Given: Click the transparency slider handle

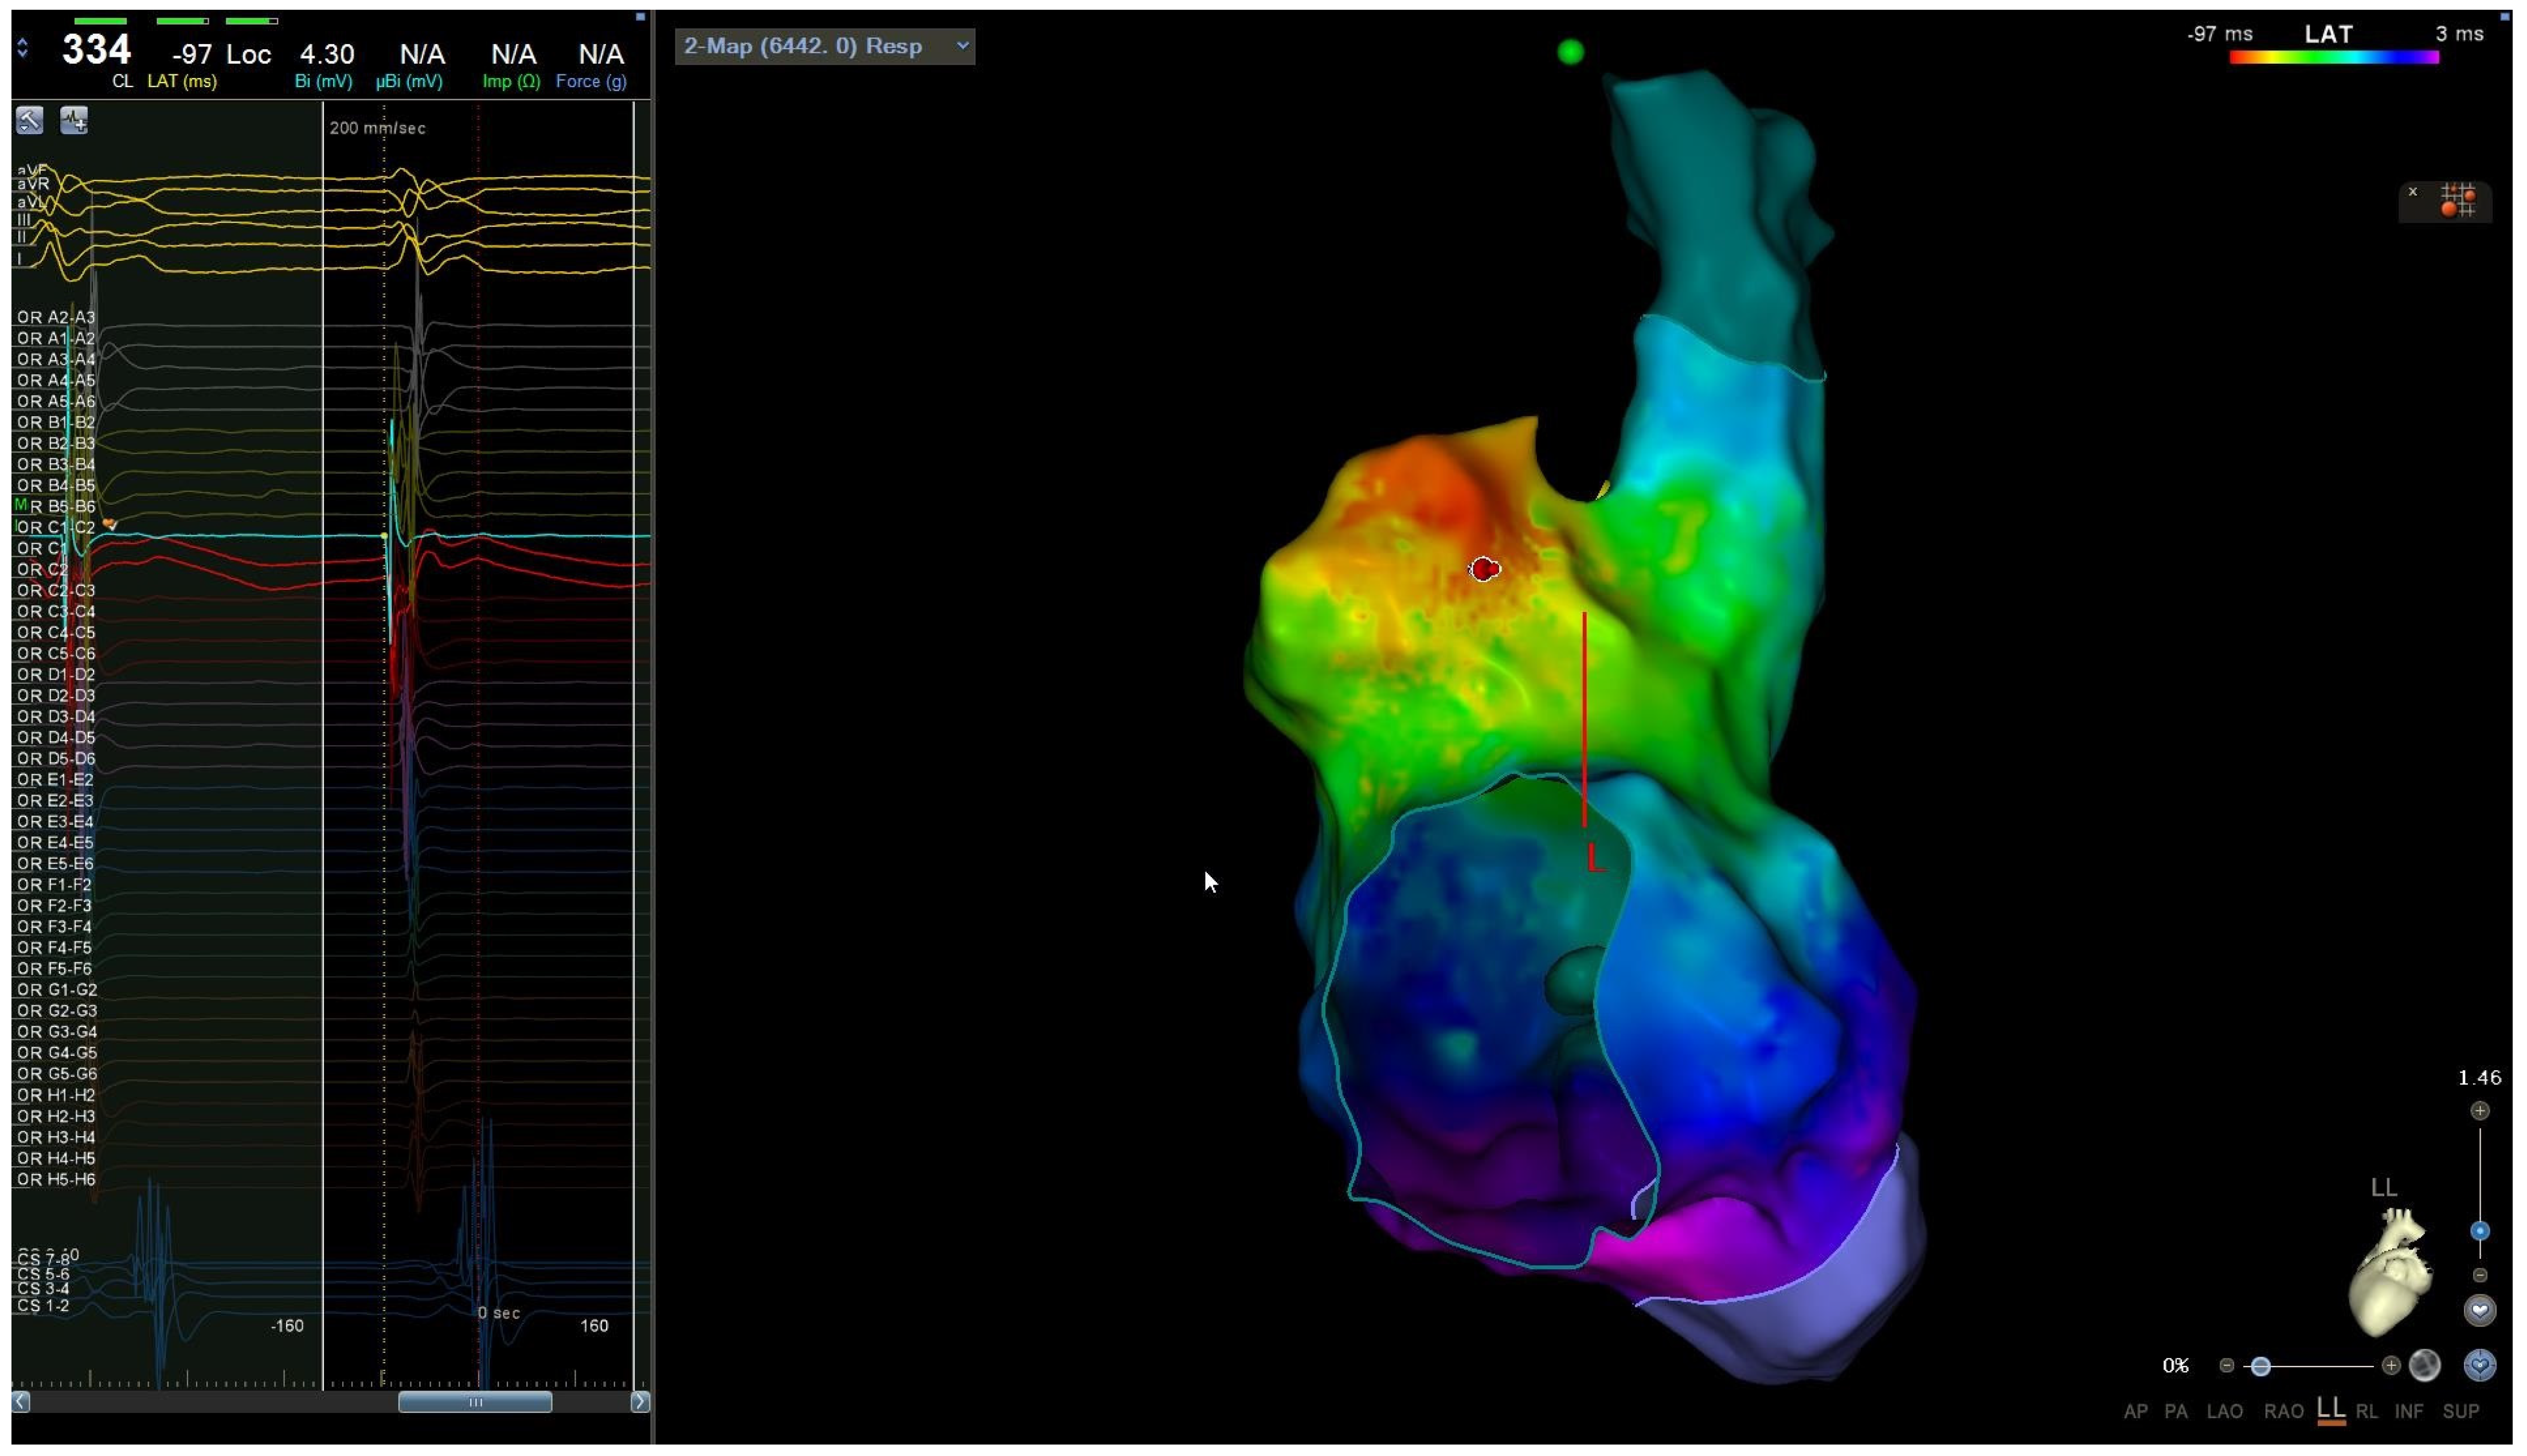Looking at the screenshot, I should (x=2260, y=1366).
